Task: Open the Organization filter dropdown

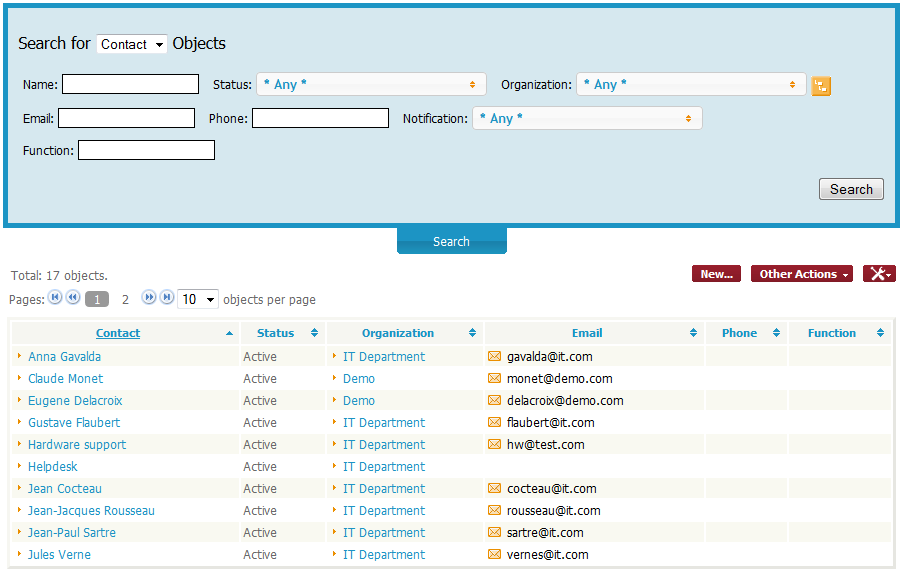Action: (691, 85)
